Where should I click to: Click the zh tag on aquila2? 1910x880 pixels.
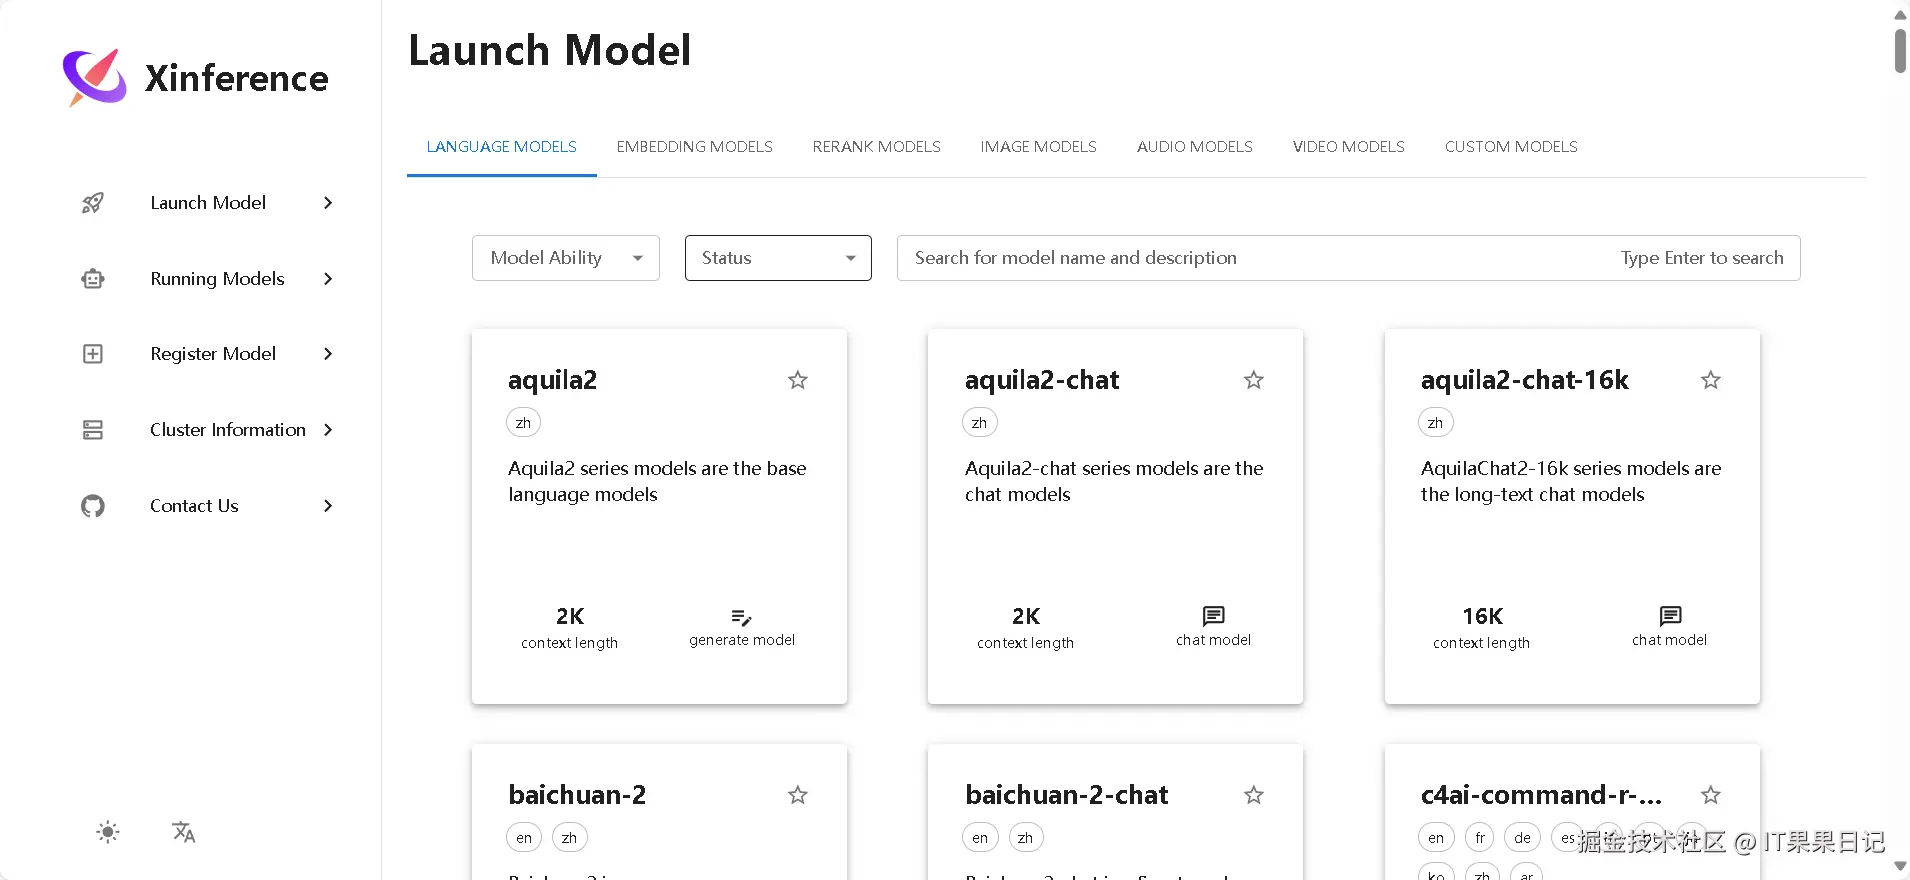coord(523,423)
